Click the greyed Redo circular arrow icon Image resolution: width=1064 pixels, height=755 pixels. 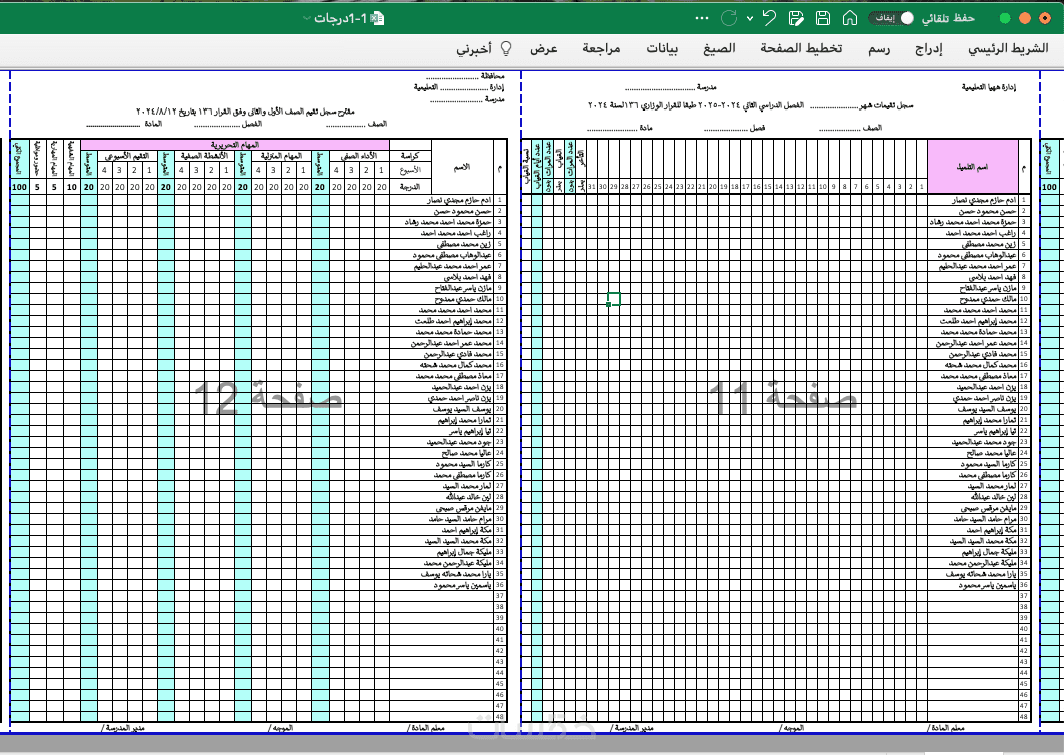(x=729, y=18)
